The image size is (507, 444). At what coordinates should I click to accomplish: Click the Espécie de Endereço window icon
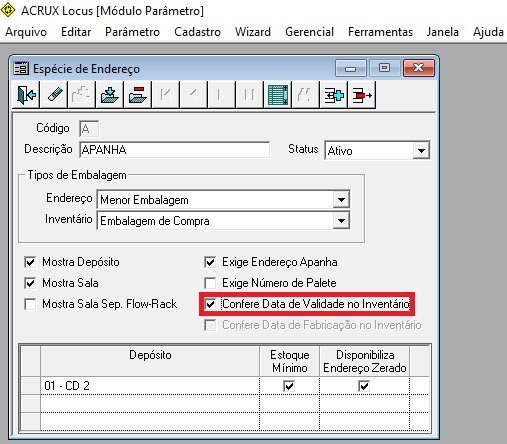21,69
